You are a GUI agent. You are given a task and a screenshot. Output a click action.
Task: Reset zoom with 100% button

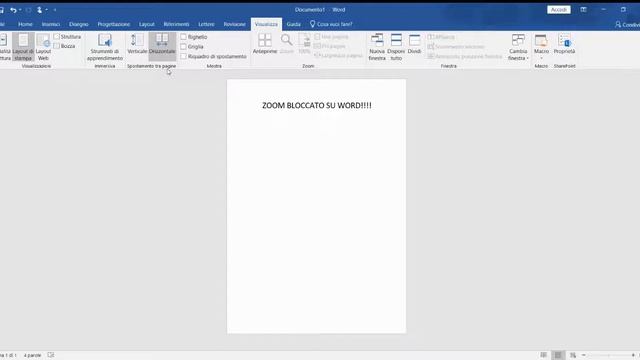304,44
